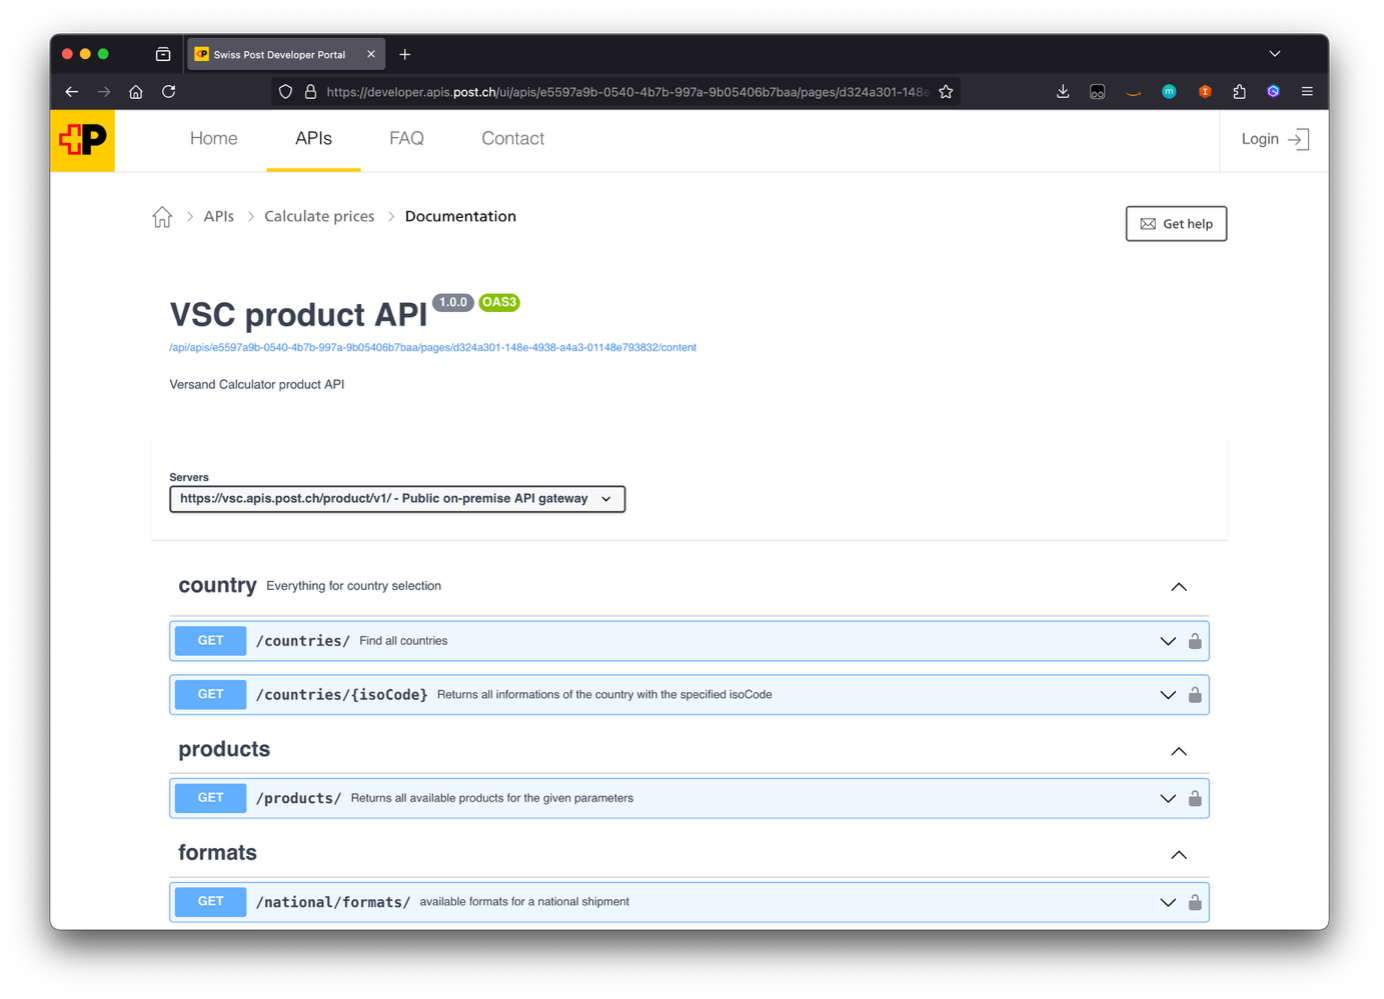
Task: Click the tracking protection shield icon
Action: (x=286, y=92)
